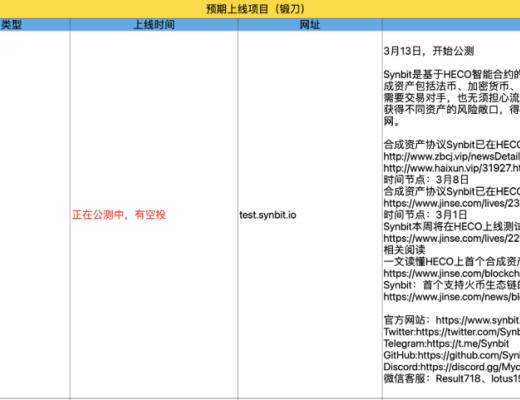The width and height of the screenshot is (520, 400).
Task: Click the line 'Synbit：首个支持火币生态链'
Action: click(452, 285)
